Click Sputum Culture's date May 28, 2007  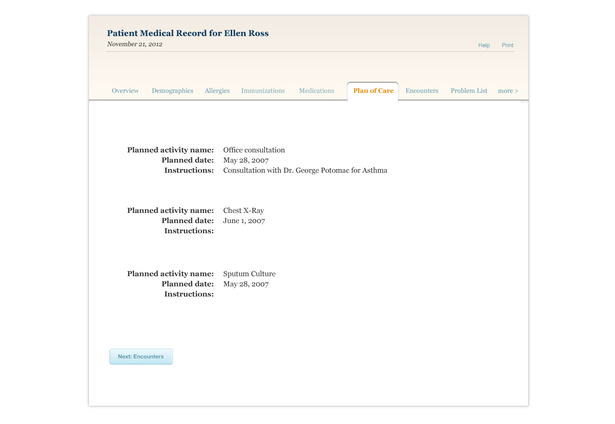[246, 284]
